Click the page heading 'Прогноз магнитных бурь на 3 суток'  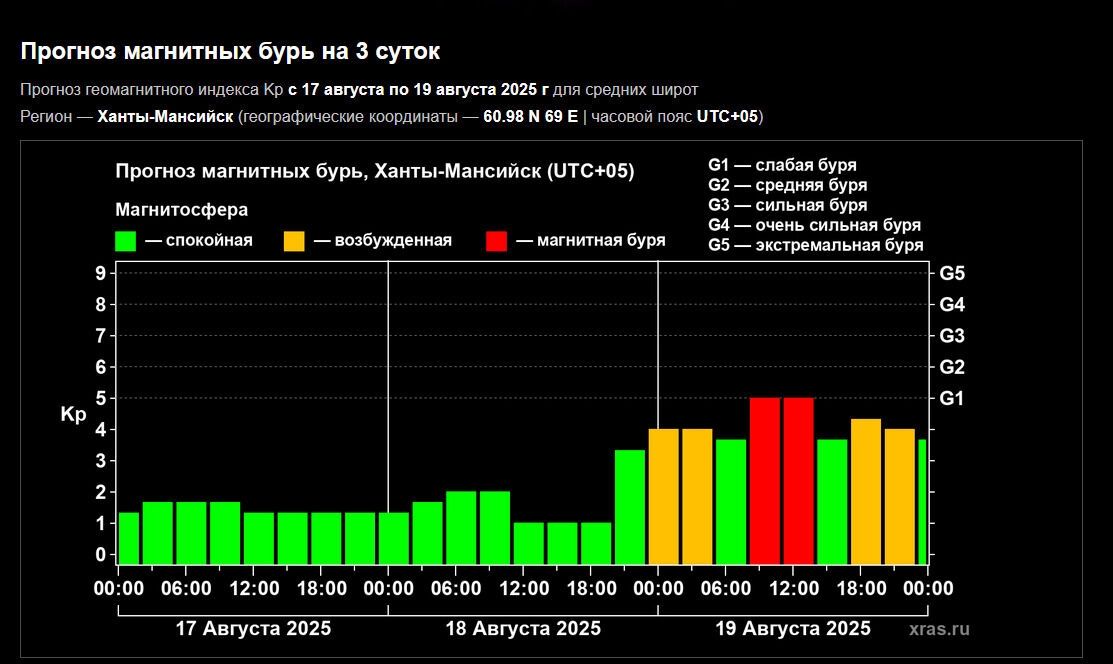tap(230, 51)
